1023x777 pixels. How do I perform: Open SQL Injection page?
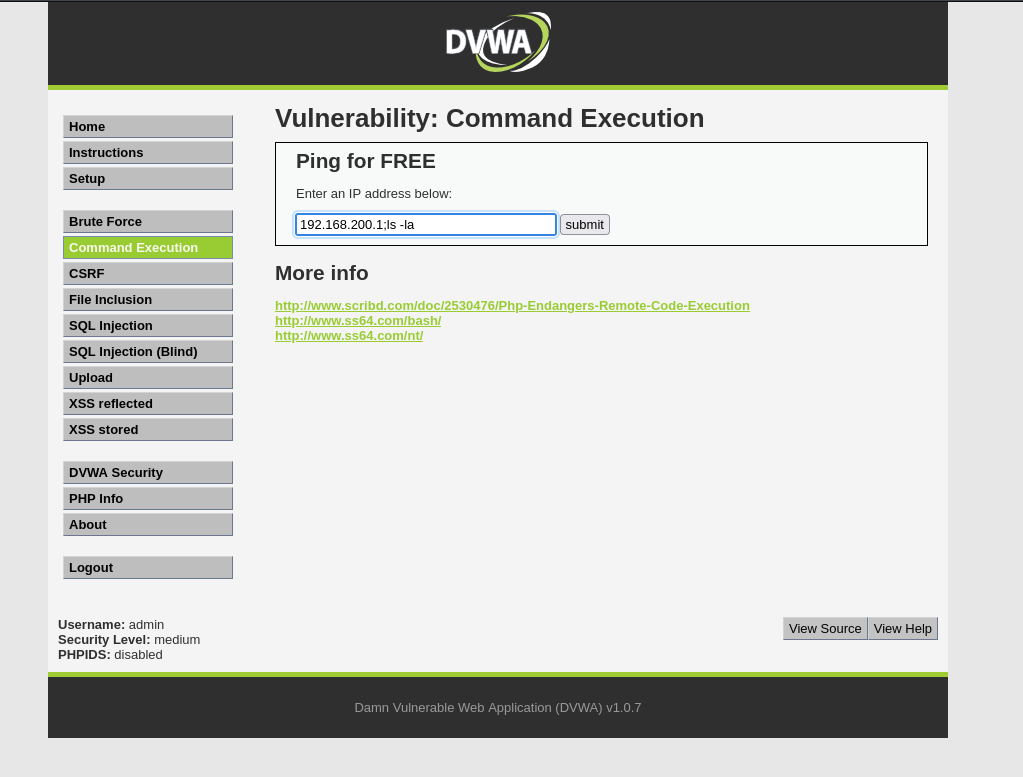pyautogui.click(x=148, y=326)
